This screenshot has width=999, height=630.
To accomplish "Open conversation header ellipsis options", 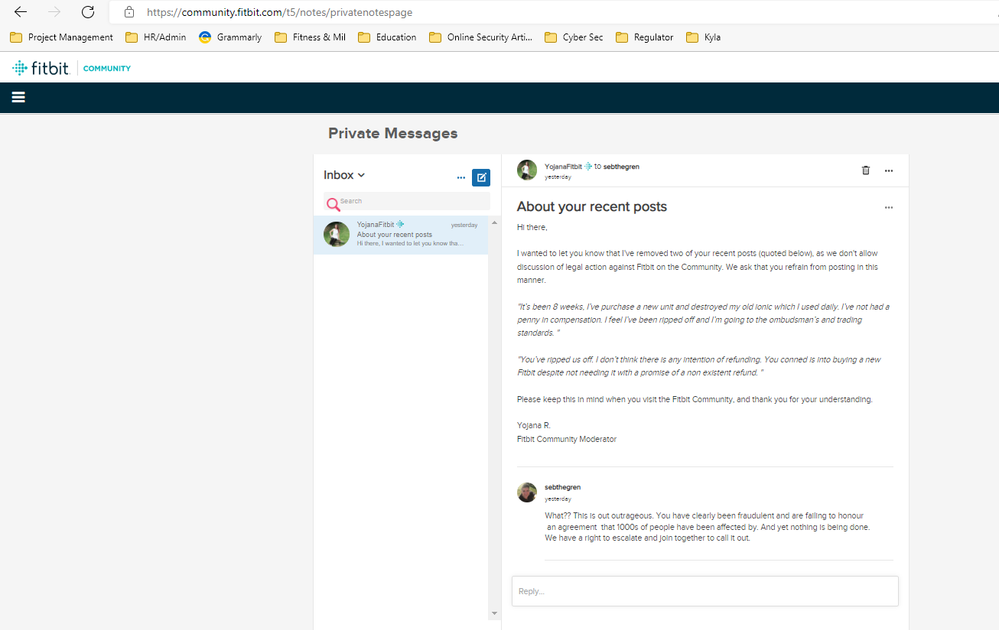I will click(889, 171).
